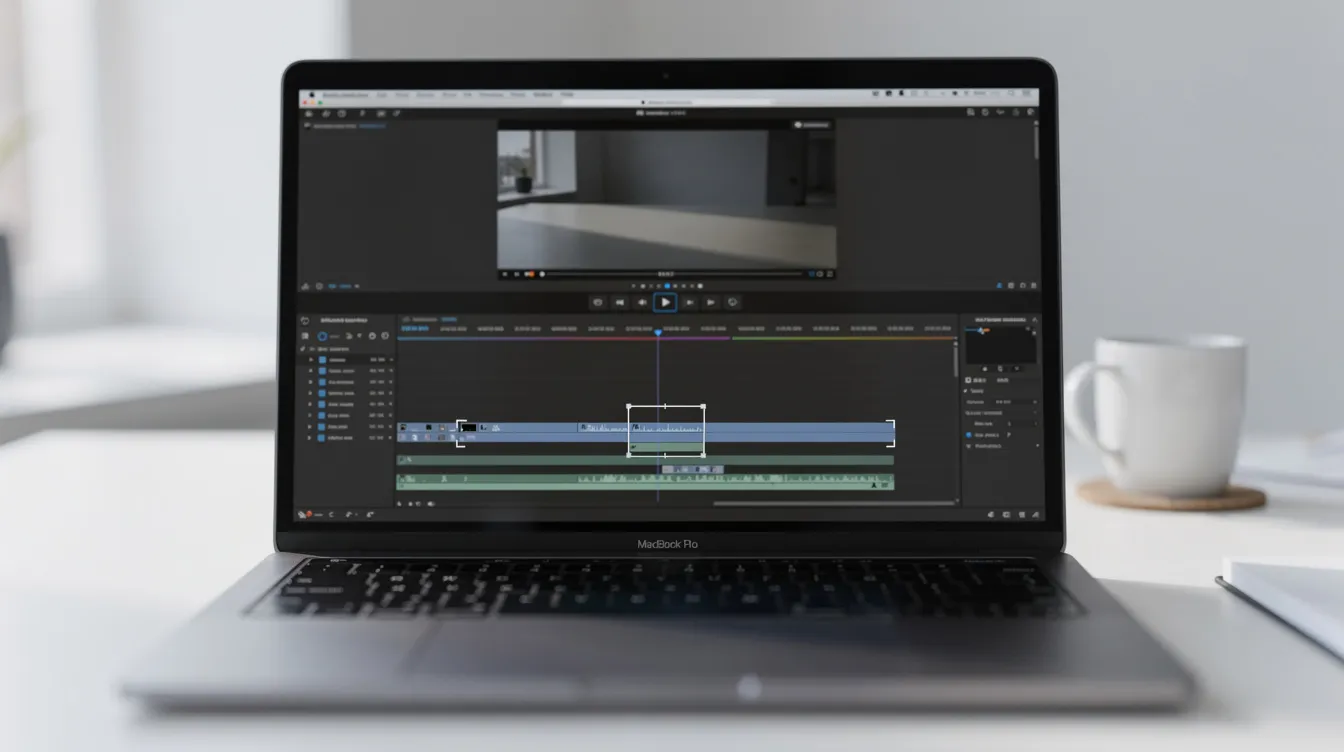Click the timeline's horizontal scrollbar thumb
1344x752 pixels.
[x=833, y=503]
